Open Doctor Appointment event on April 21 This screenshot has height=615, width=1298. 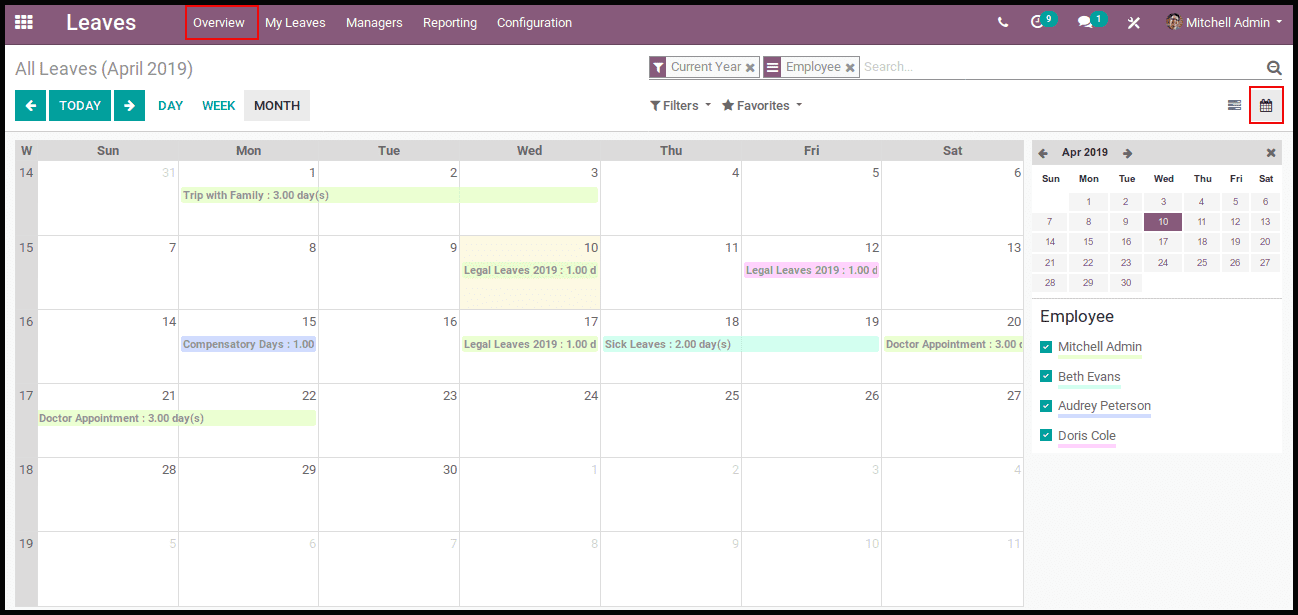tap(177, 418)
